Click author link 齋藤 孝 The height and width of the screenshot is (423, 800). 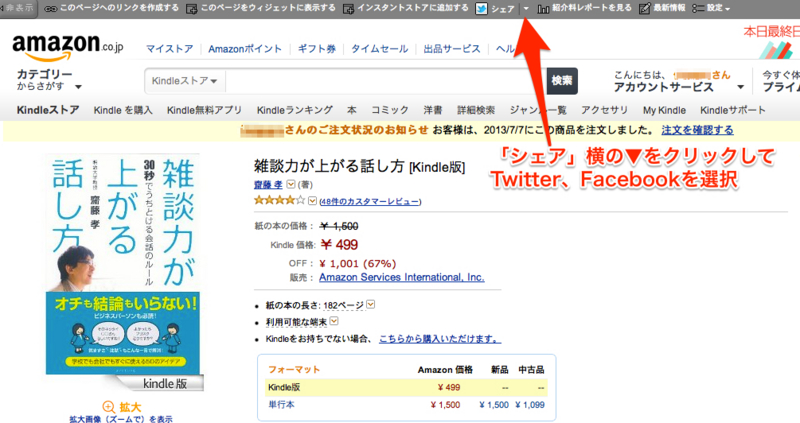click(x=268, y=184)
